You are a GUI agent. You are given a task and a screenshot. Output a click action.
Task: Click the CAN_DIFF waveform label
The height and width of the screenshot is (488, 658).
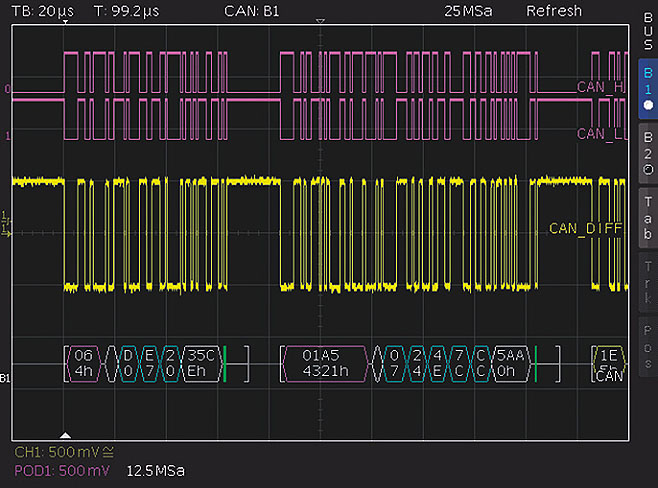click(x=585, y=228)
